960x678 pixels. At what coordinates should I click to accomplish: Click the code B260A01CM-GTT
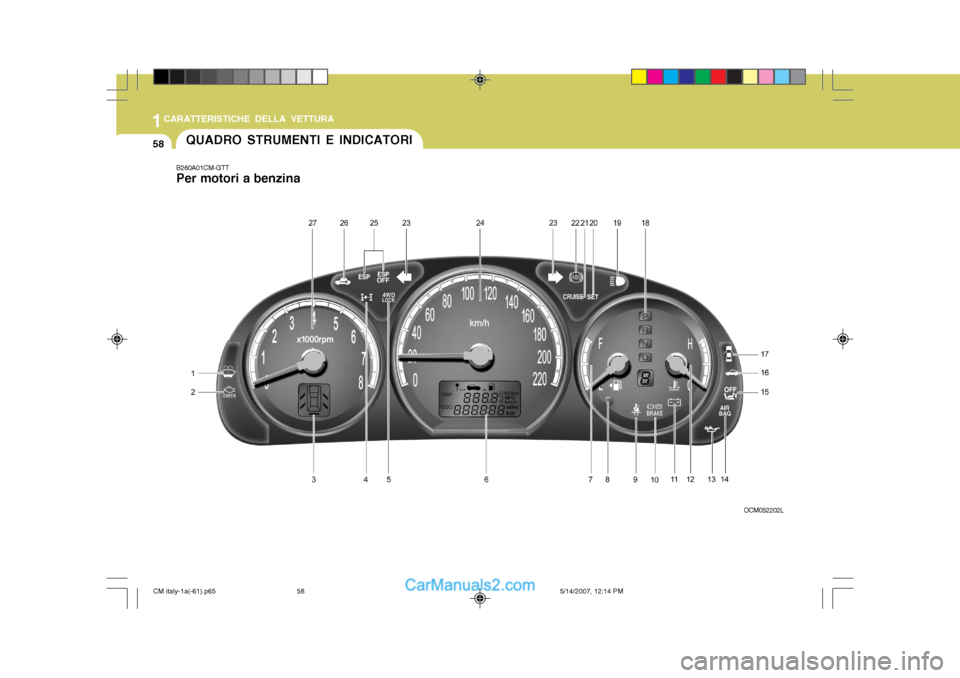pyautogui.click(x=203, y=167)
